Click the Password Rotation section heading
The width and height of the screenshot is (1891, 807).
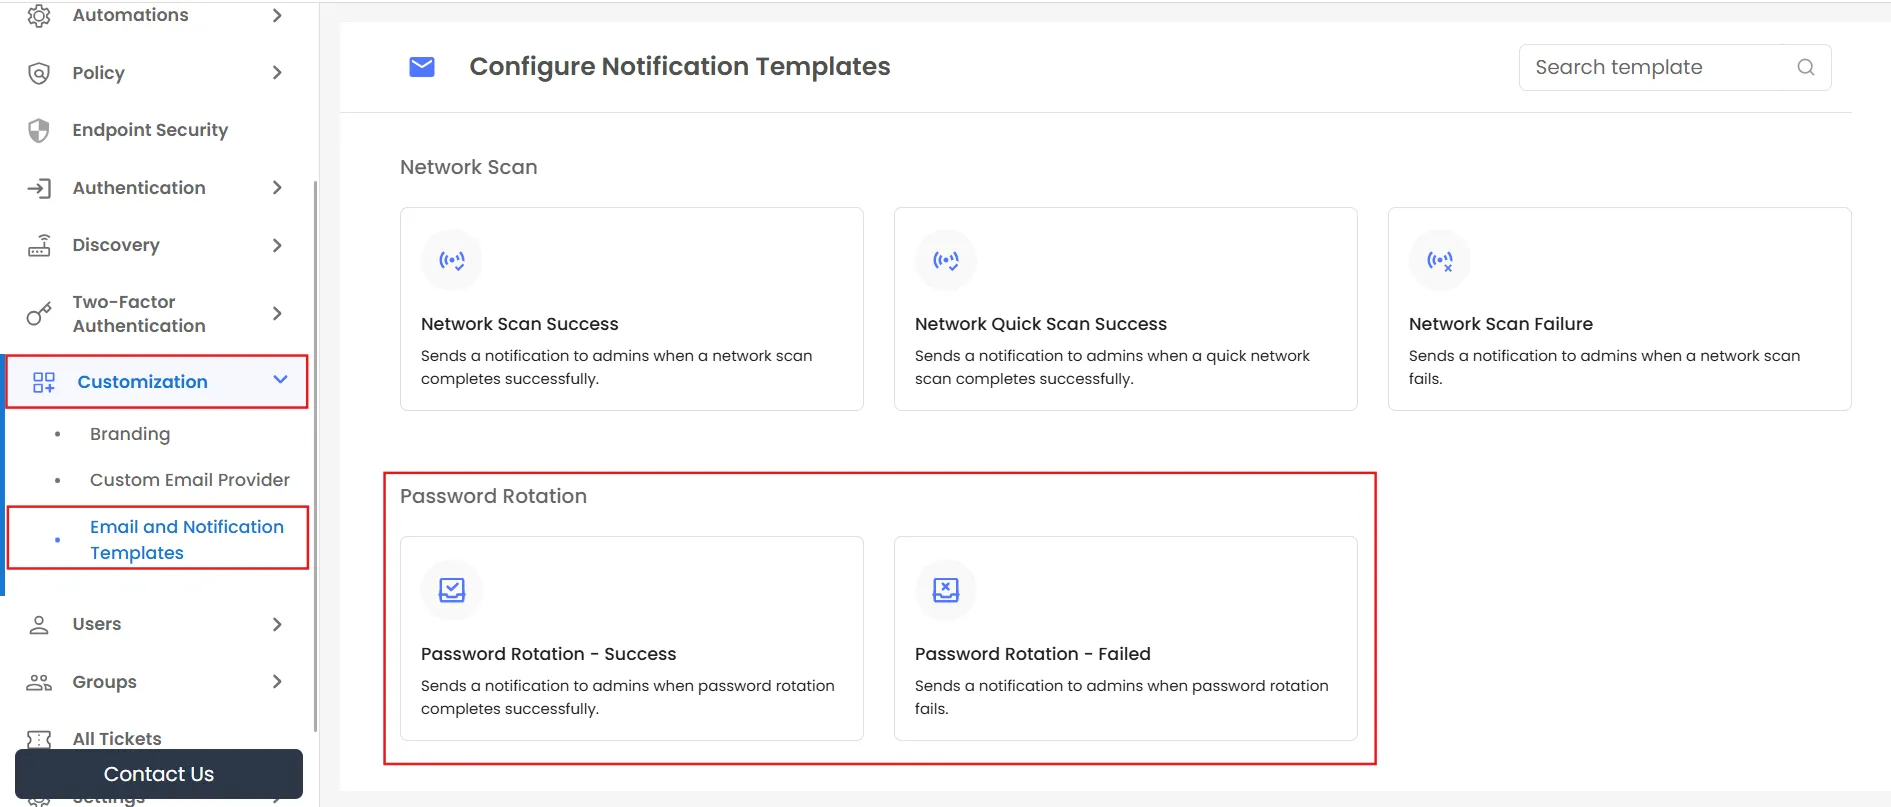(493, 496)
